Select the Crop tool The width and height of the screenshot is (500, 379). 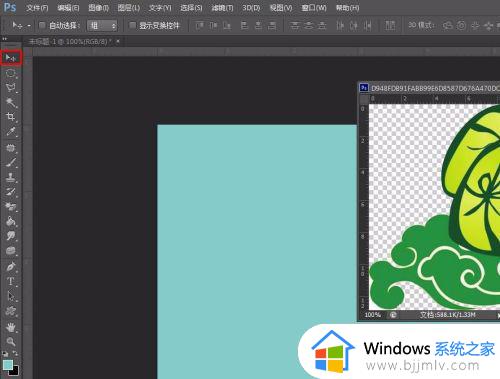tap(11, 117)
